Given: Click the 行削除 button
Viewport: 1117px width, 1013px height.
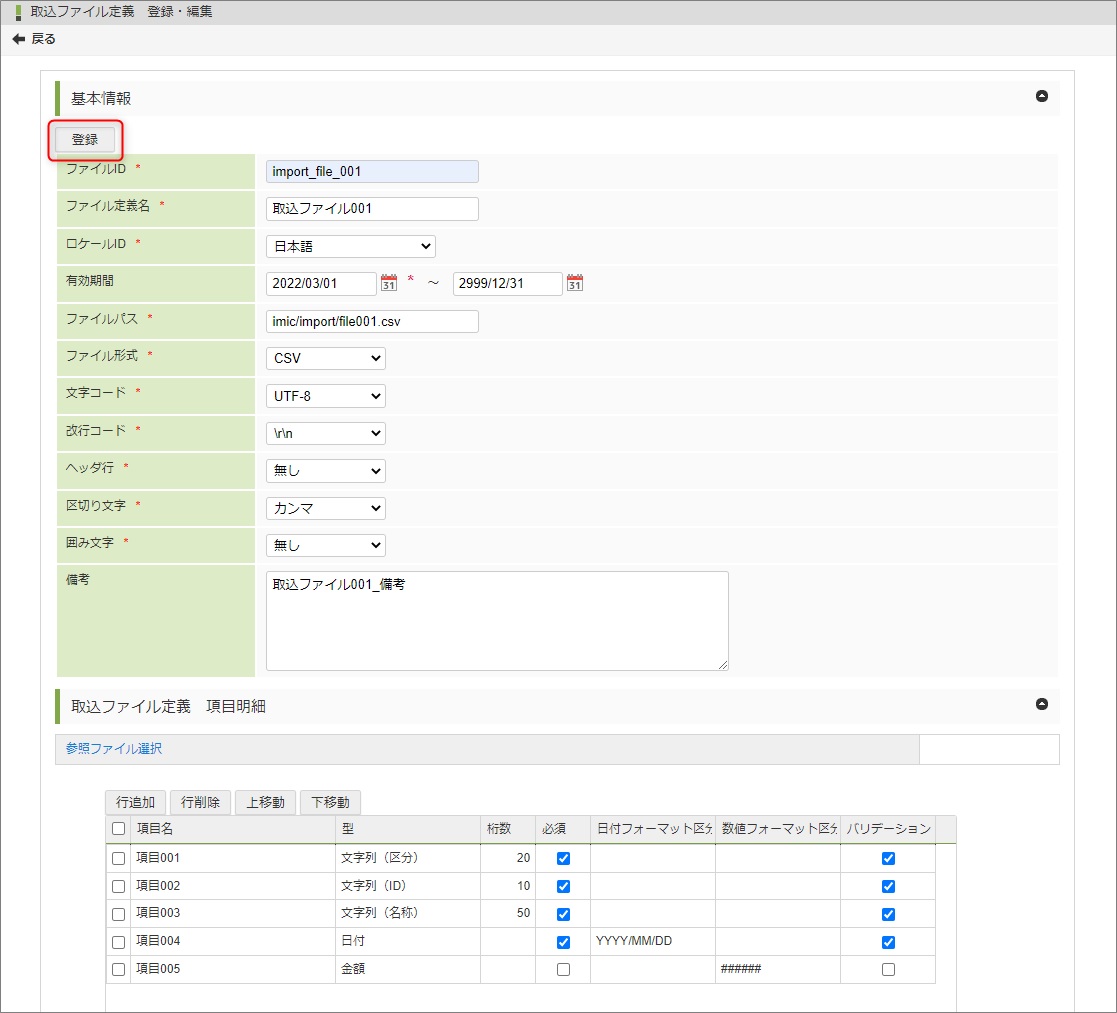Looking at the screenshot, I should pyautogui.click(x=200, y=802).
